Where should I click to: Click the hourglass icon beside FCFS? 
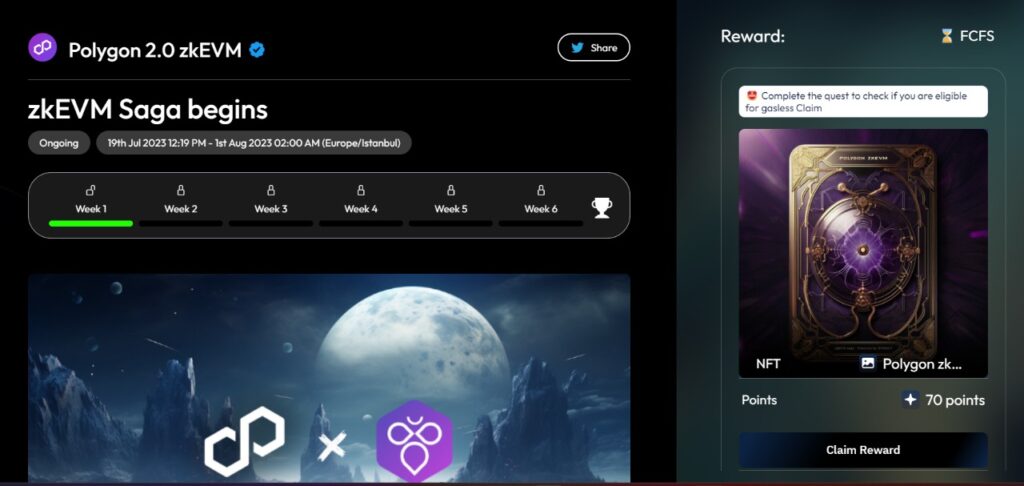[947, 36]
